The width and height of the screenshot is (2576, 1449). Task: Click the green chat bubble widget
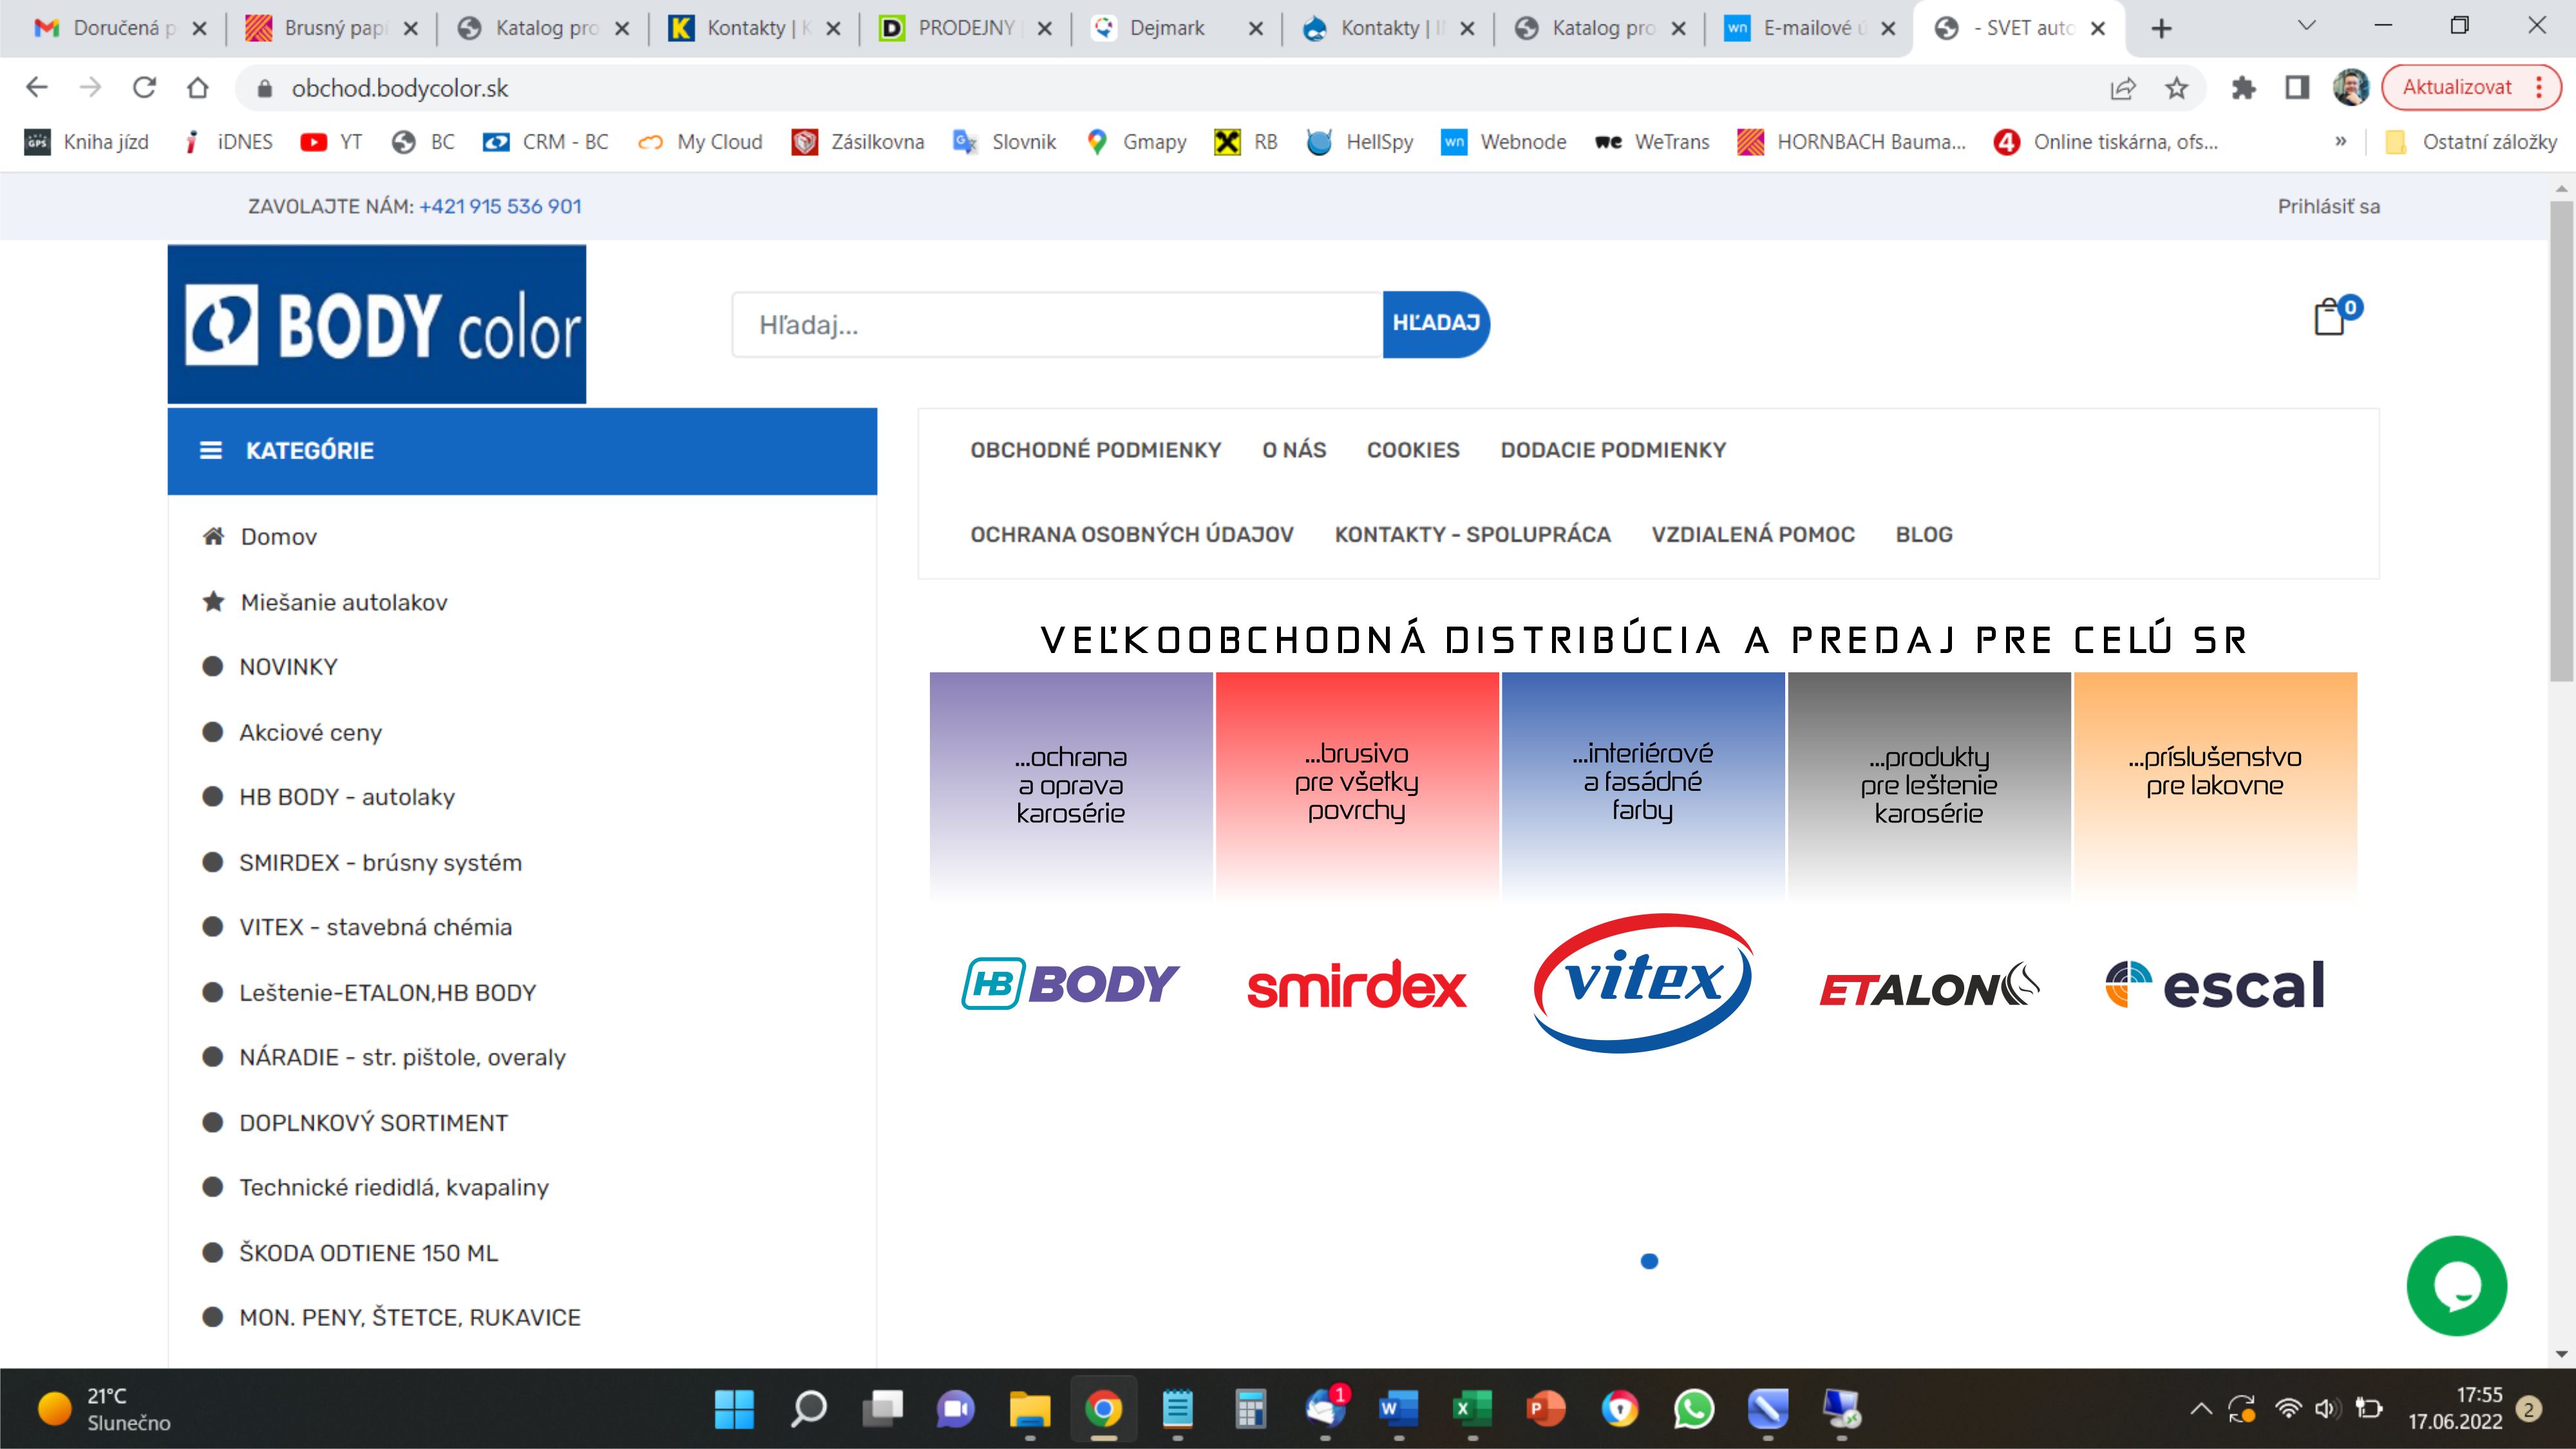[2456, 1286]
